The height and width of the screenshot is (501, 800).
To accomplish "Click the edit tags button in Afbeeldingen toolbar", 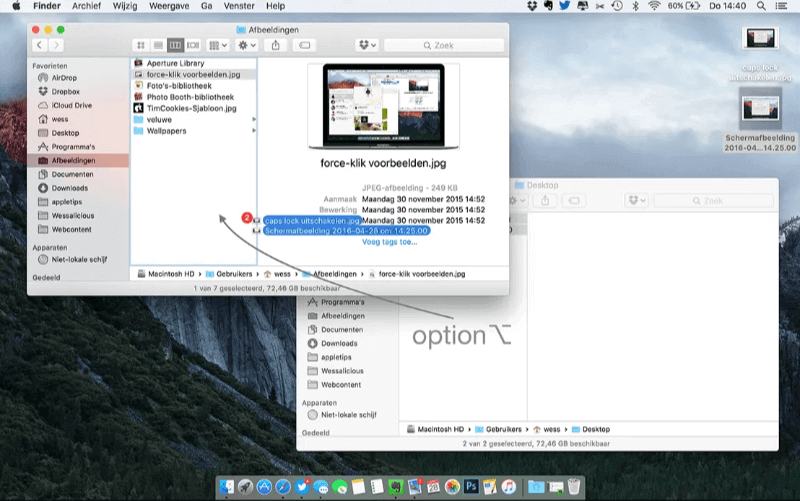I will [x=305, y=45].
